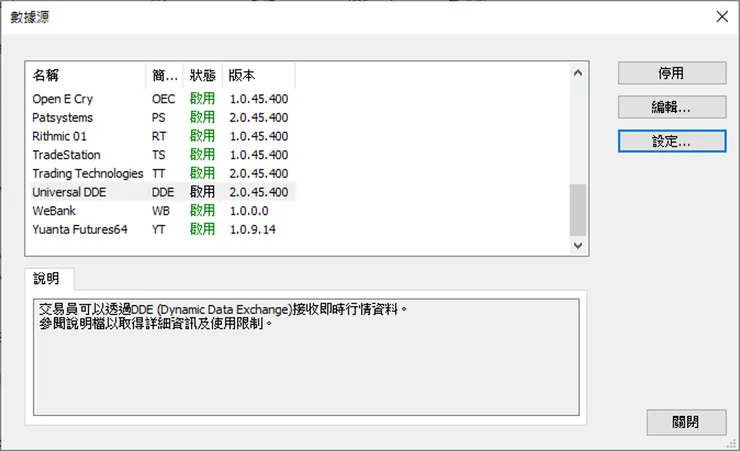Viewport: 740px width, 451px height.
Task: Click version 1.0.0.0 of WeBank
Action: [249, 211]
